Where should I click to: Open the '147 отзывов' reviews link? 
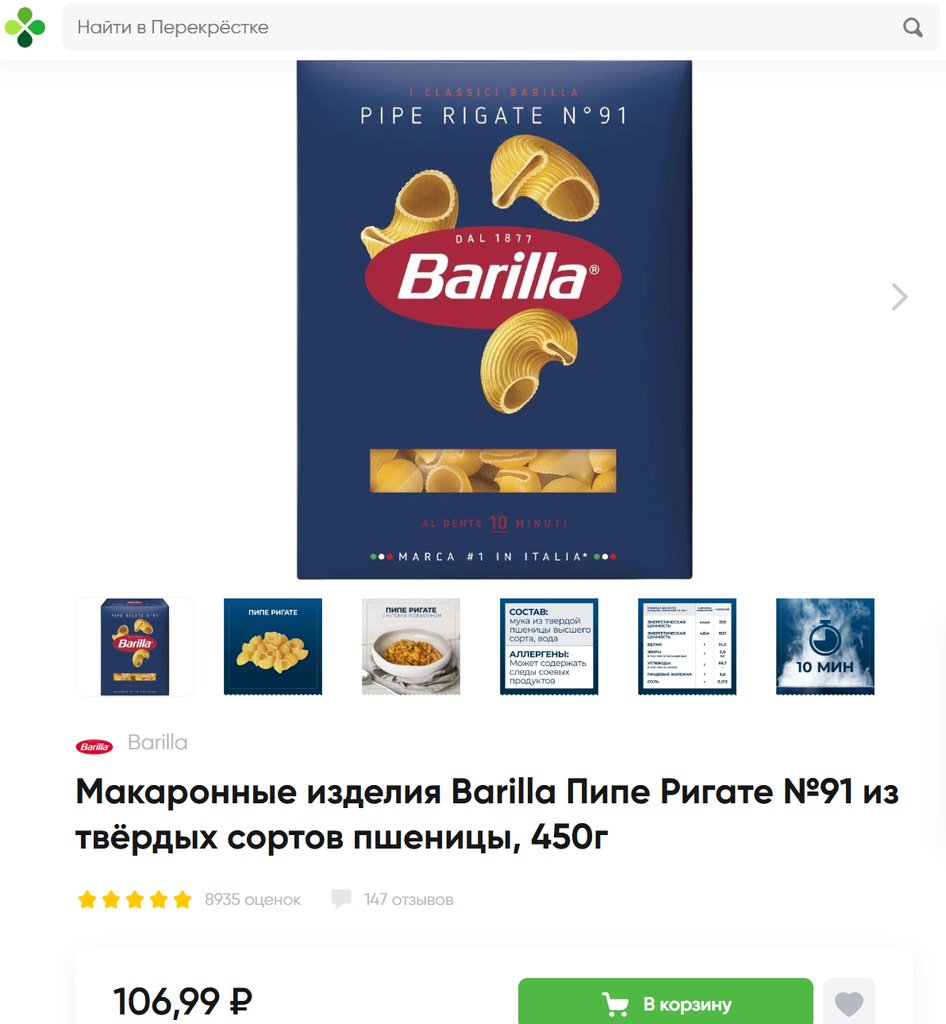409,900
